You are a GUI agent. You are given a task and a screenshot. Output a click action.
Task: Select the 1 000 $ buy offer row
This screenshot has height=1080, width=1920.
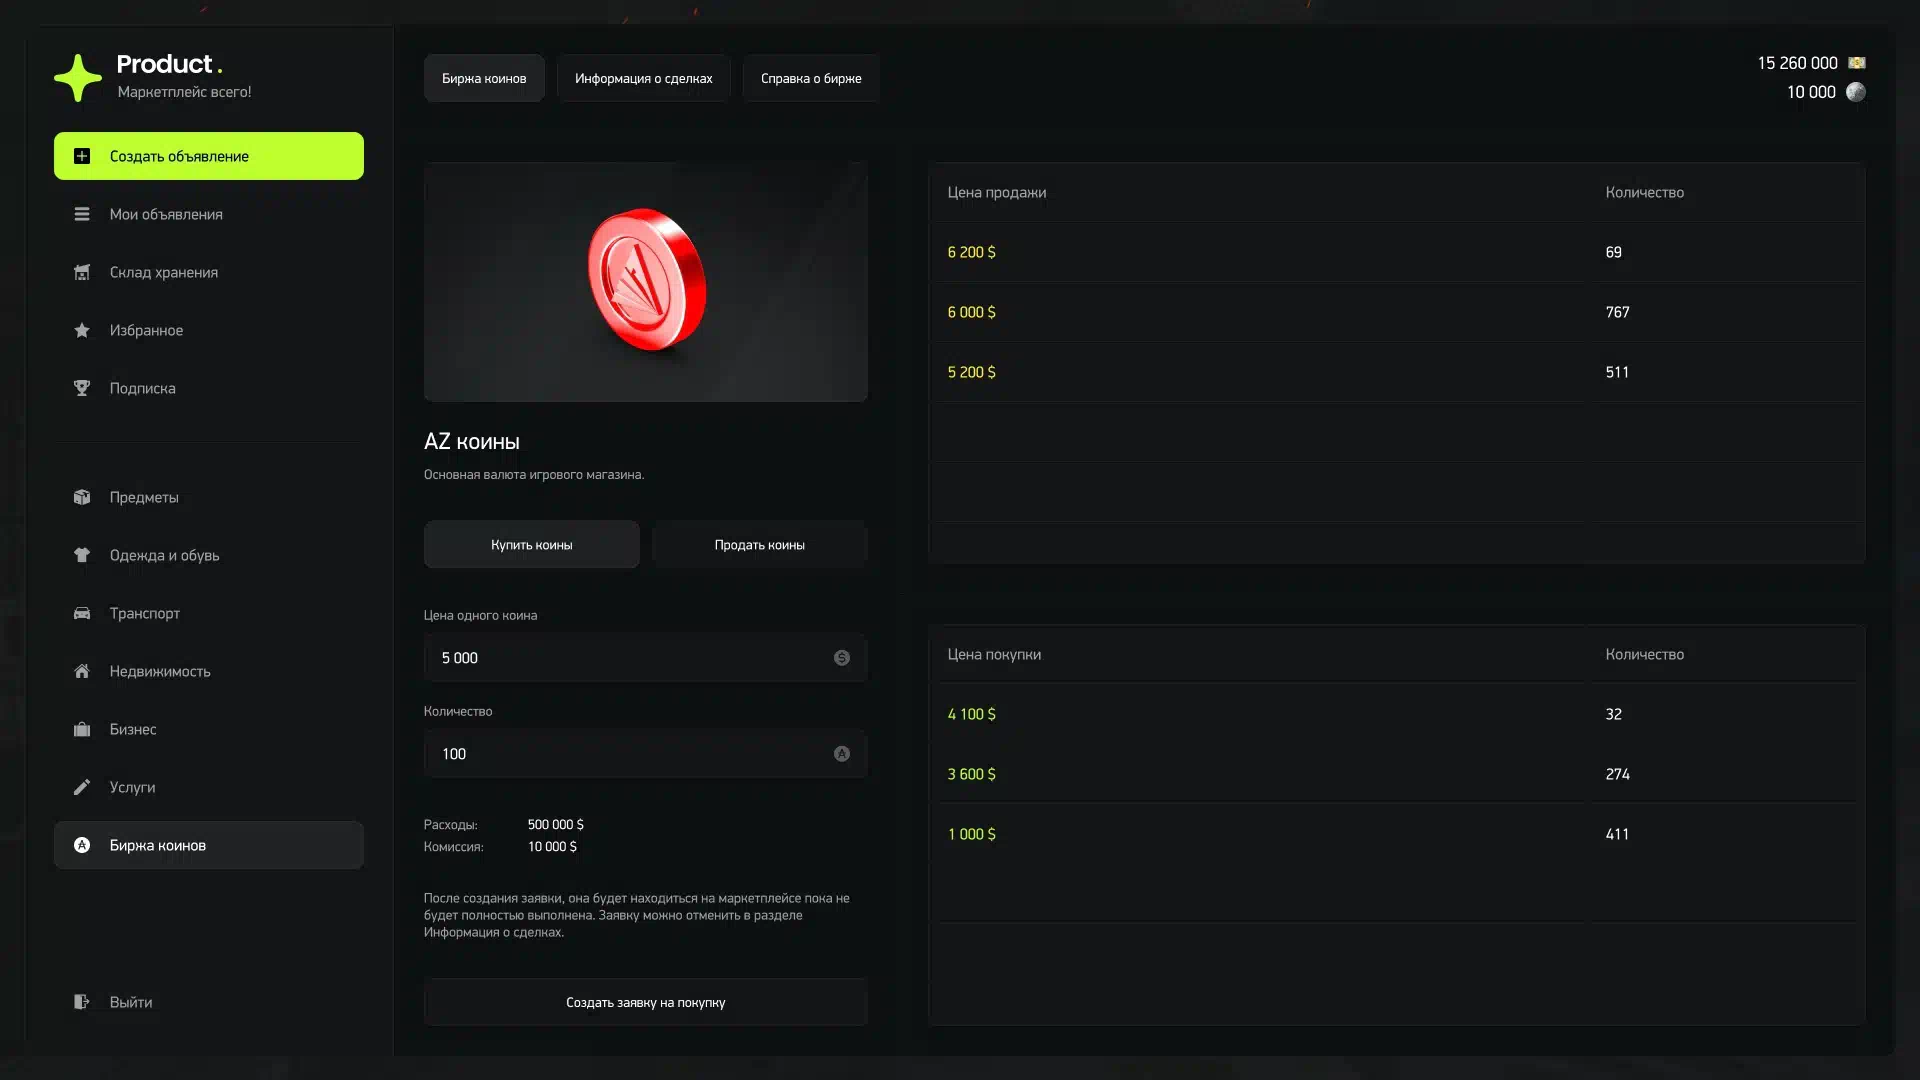[x=1396, y=834]
